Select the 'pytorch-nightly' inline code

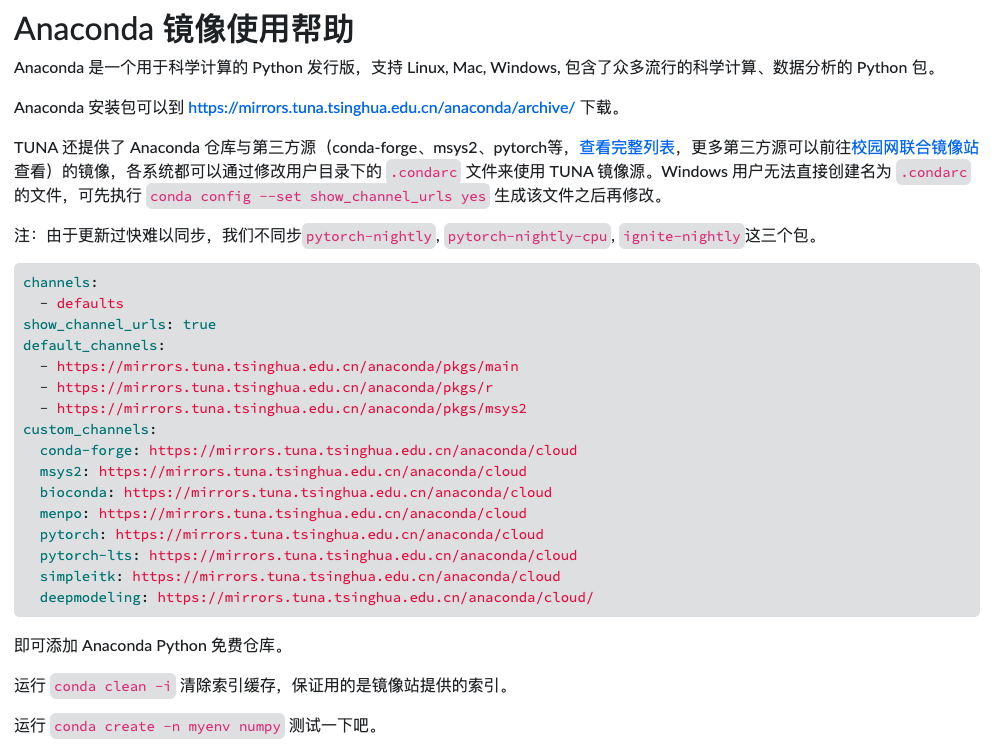tap(369, 236)
